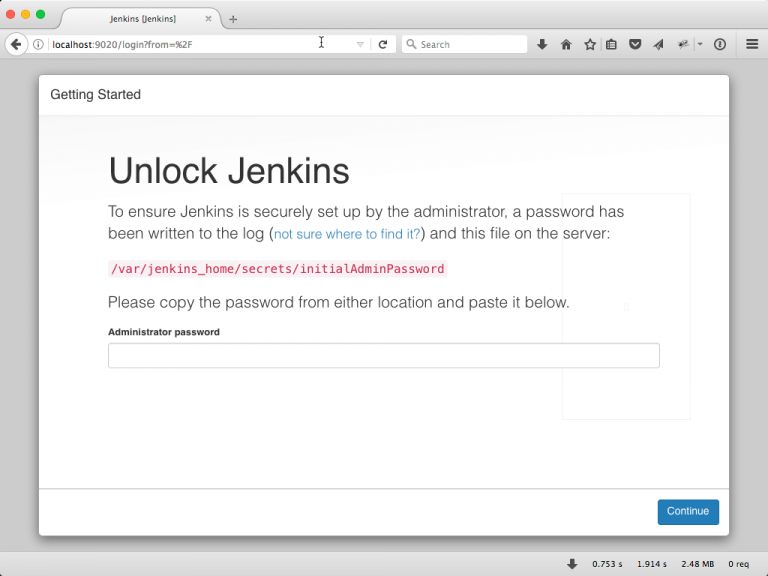Image resolution: width=768 pixels, height=576 pixels.
Task: Click the browser back arrow button
Action: coord(16,44)
